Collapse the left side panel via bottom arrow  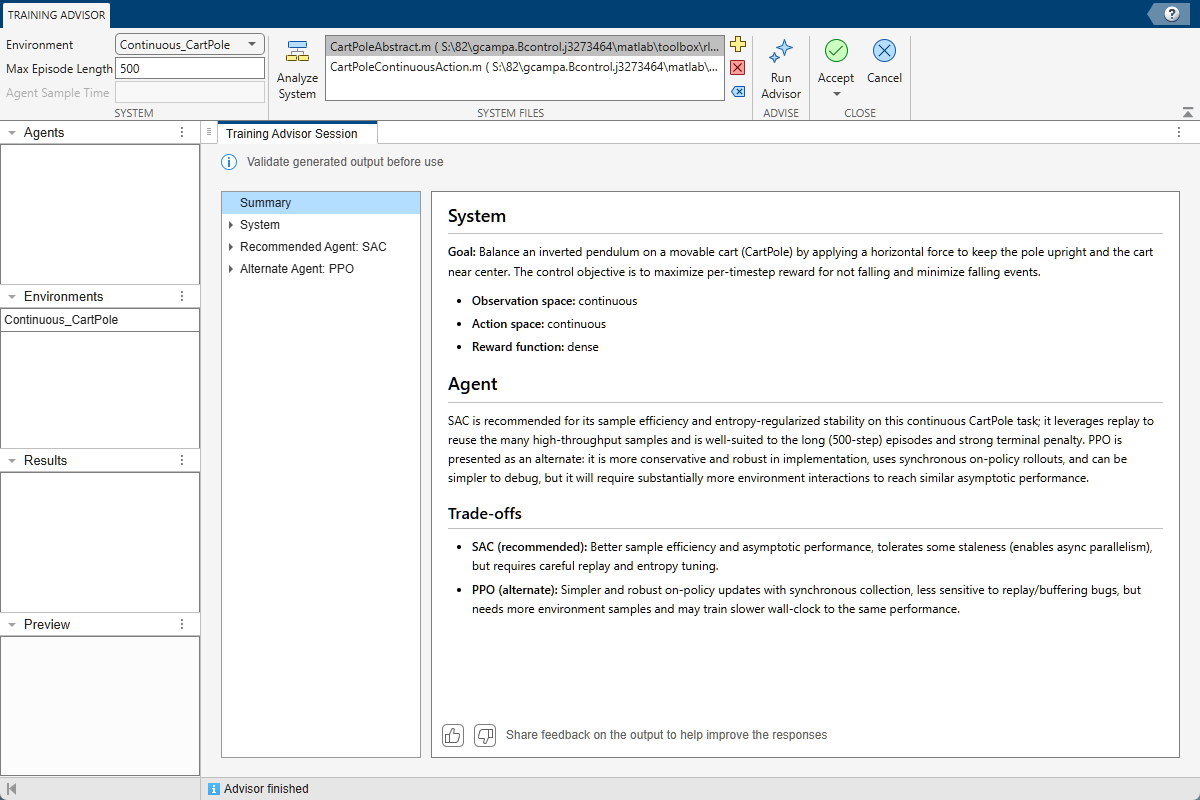coord(11,789)
